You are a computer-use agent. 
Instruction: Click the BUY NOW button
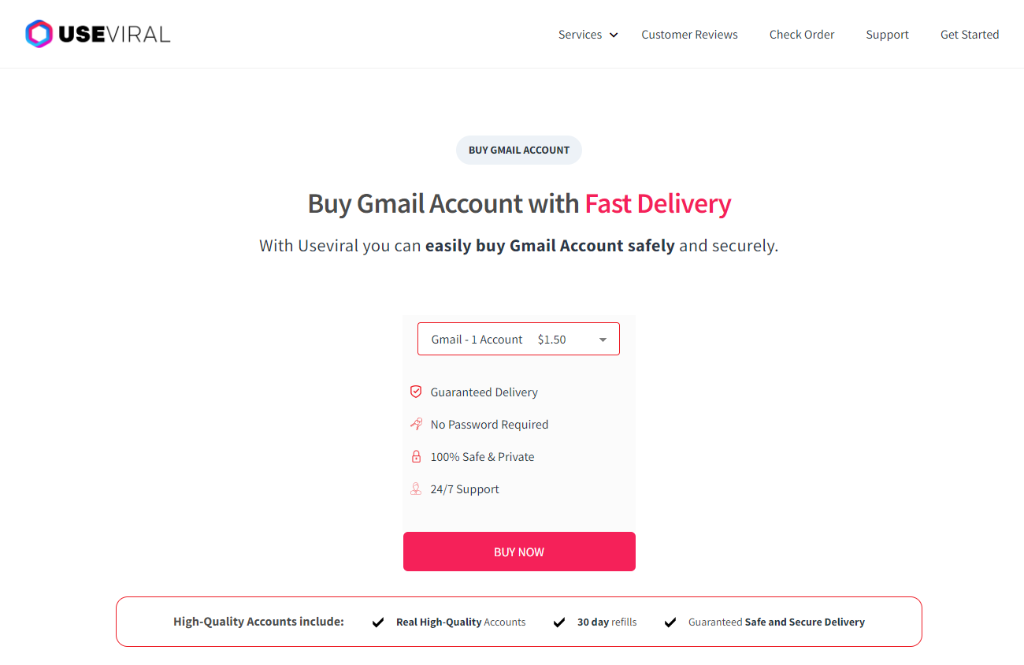pos(519,551)
